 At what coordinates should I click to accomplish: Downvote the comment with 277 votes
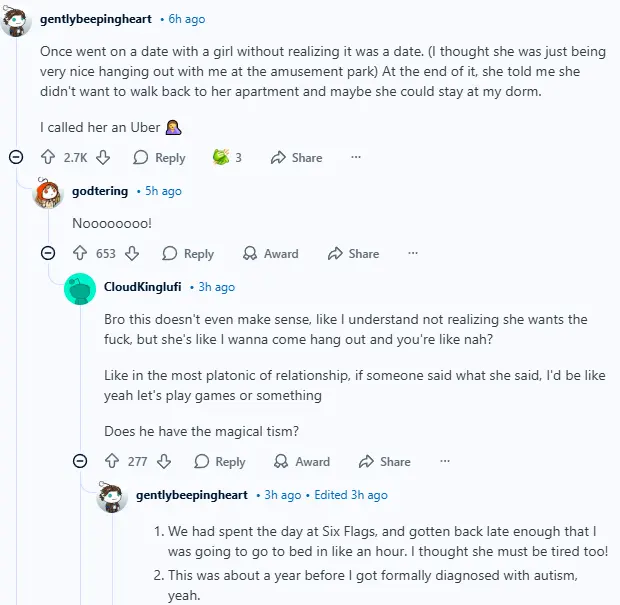[165, 462]
